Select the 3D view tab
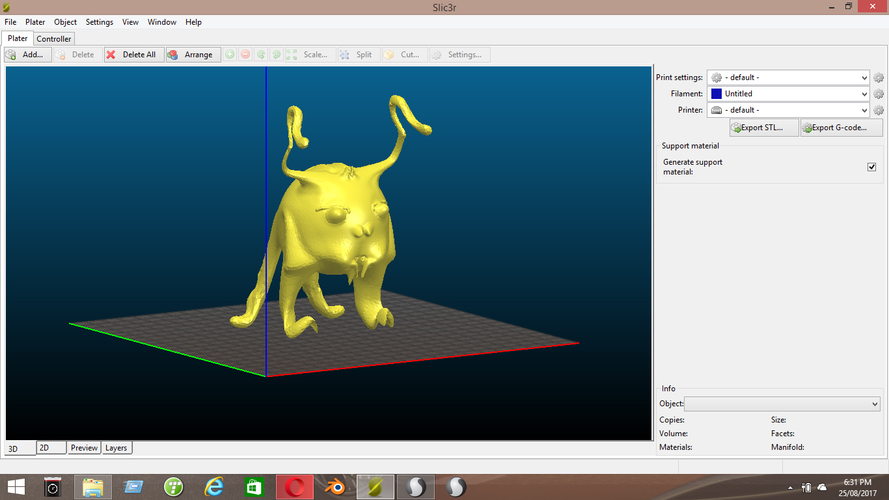The image size is (889, 500). tap(20, 448)
